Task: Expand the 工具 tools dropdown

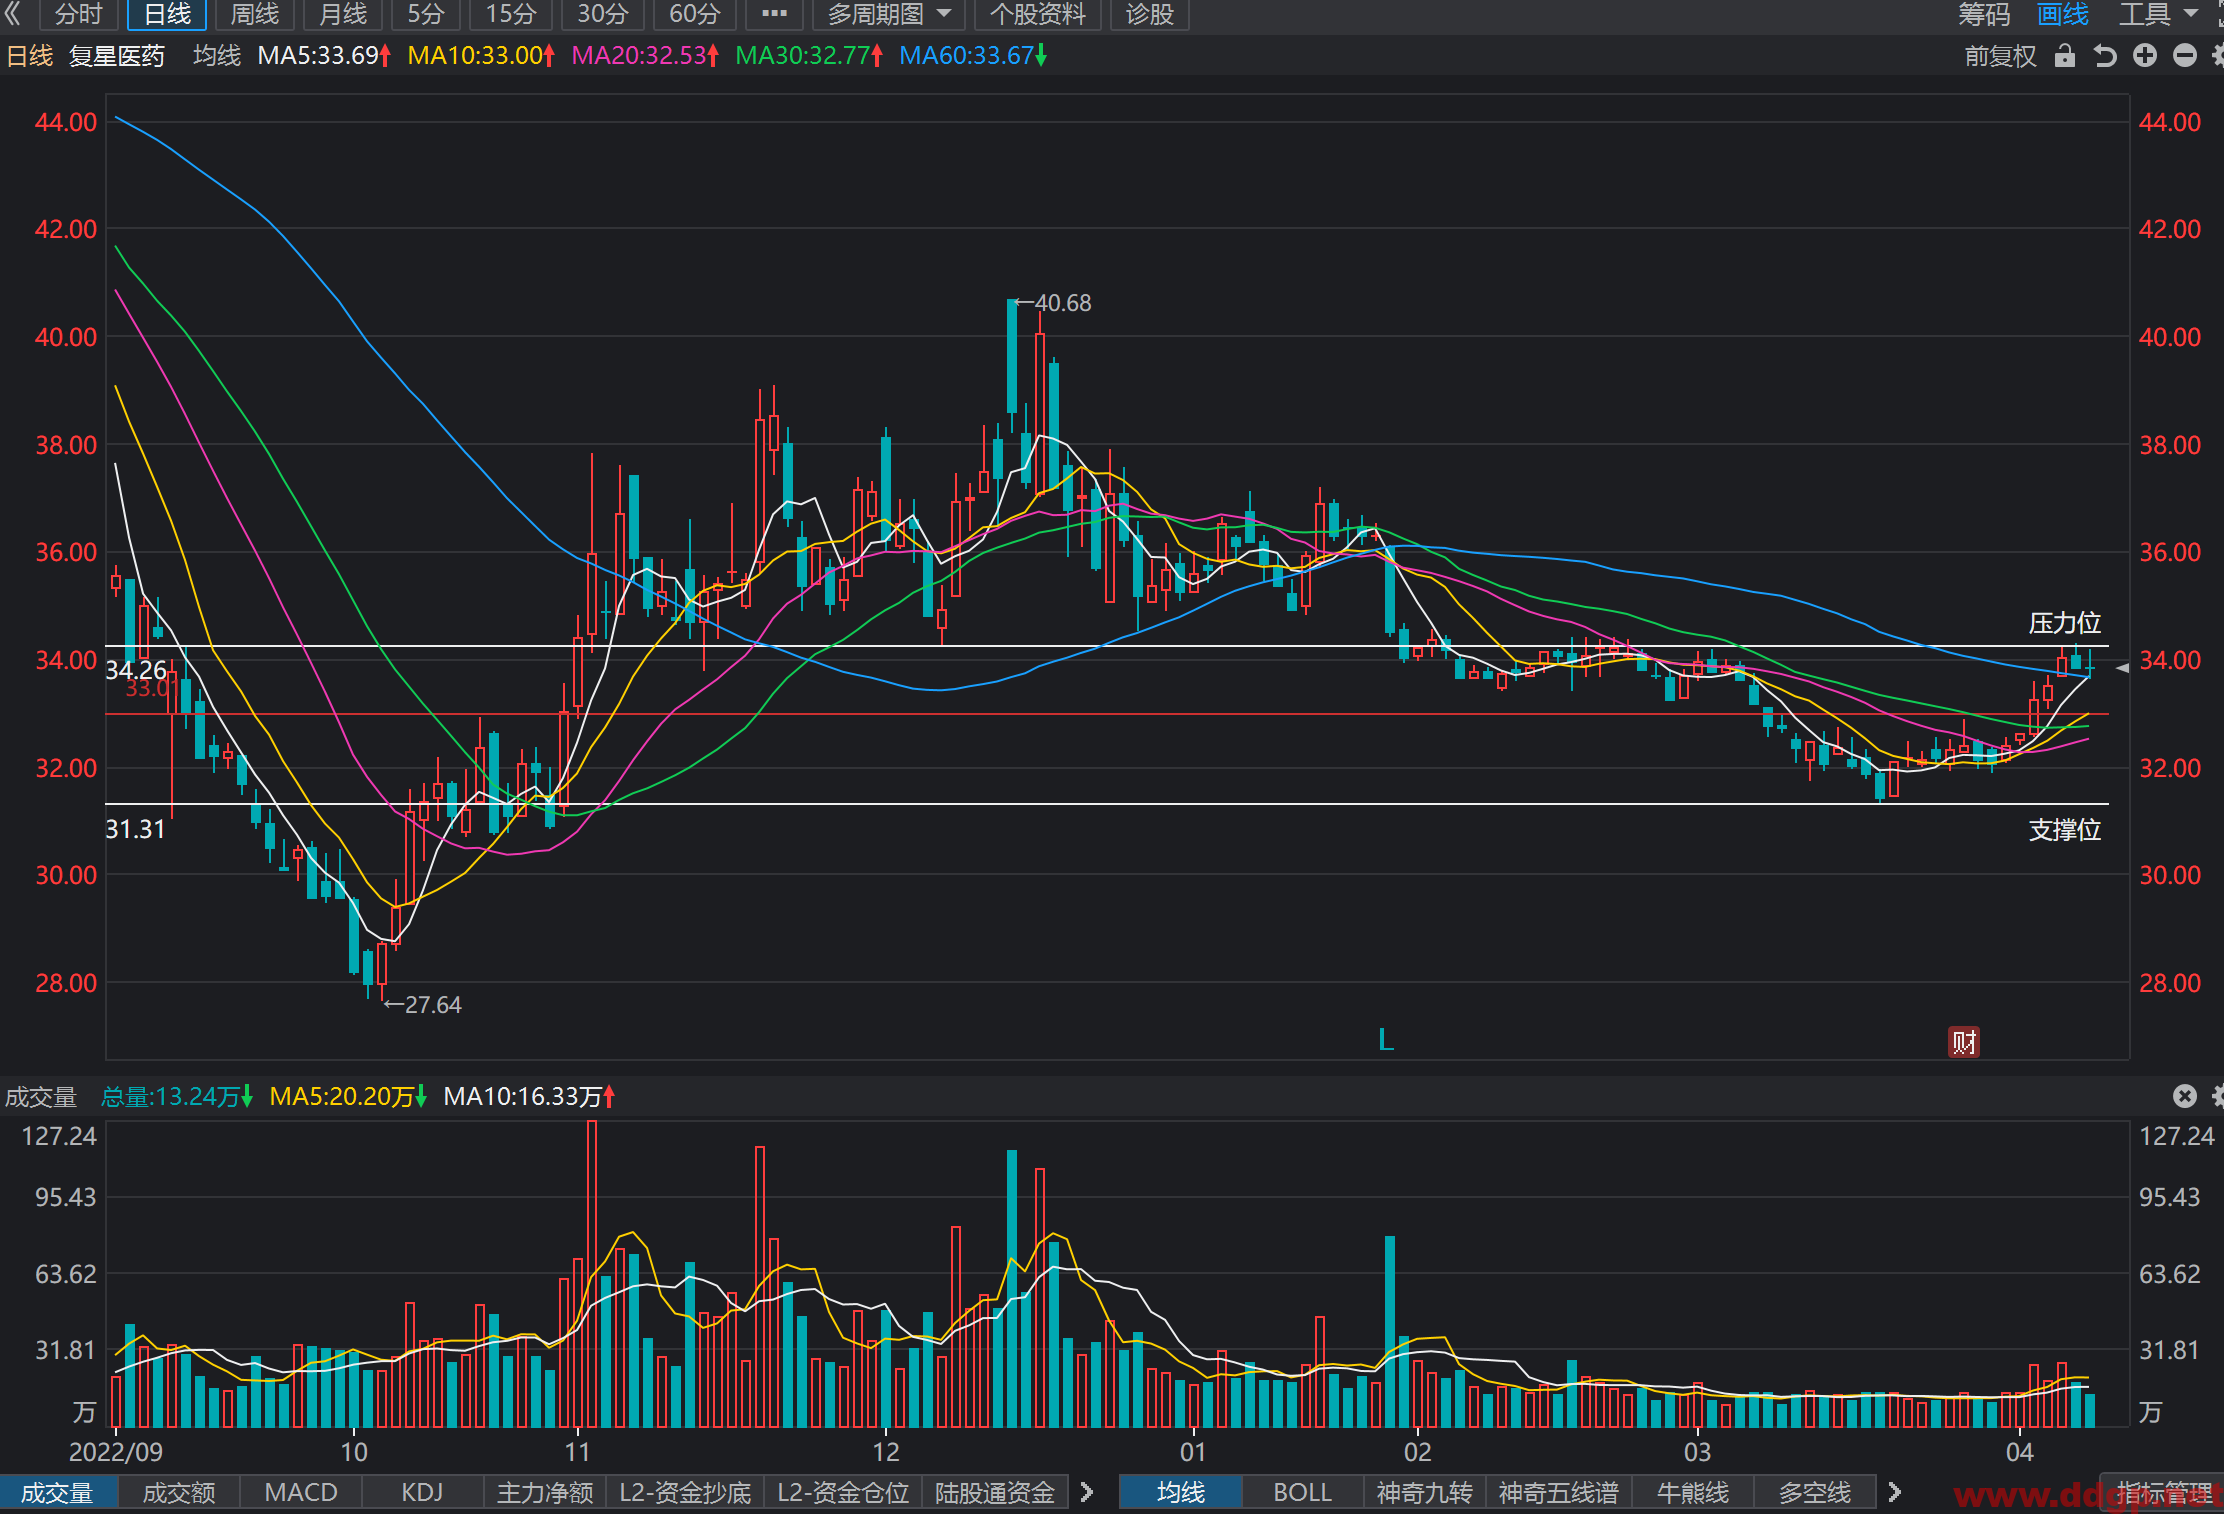Action: [2158, 14]
